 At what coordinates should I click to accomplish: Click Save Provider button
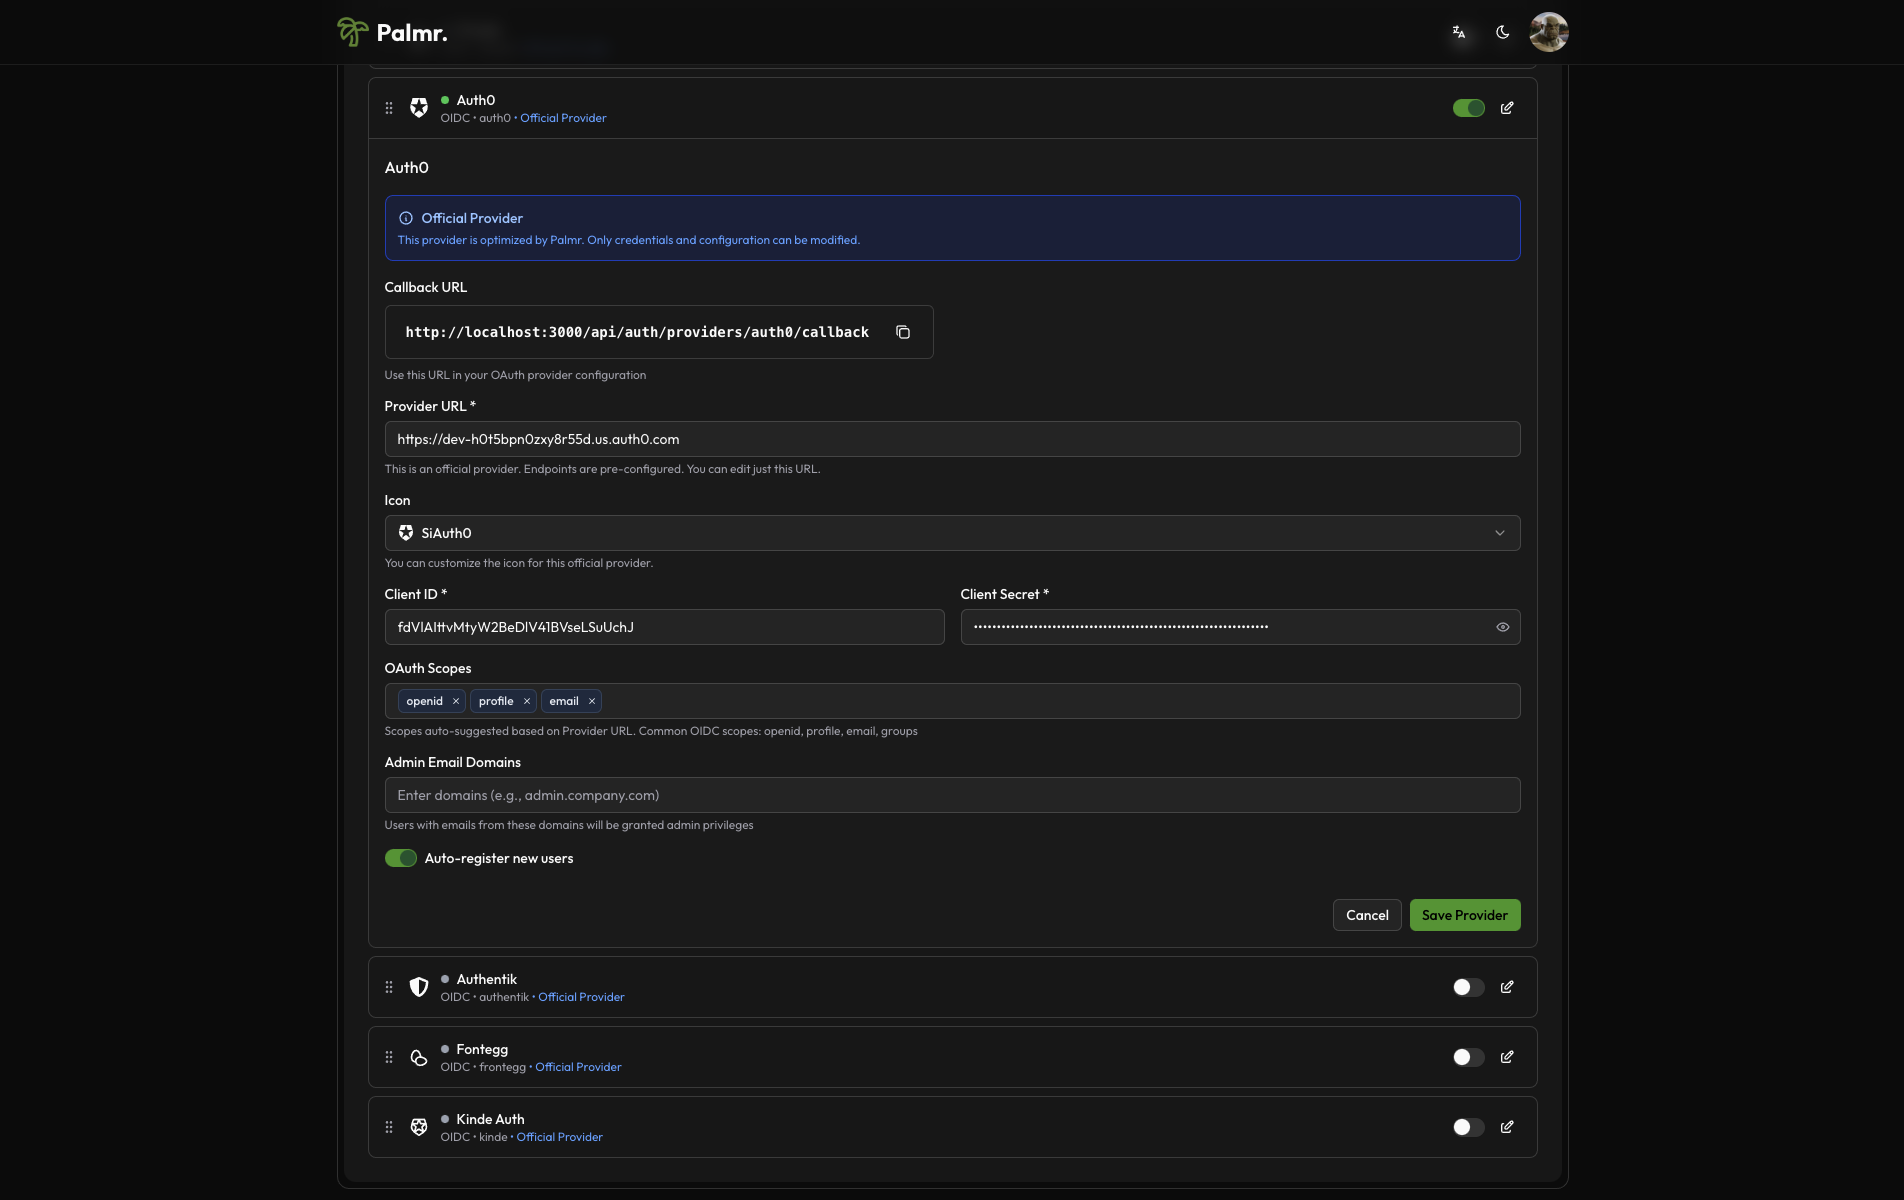tap(1465, 915)
